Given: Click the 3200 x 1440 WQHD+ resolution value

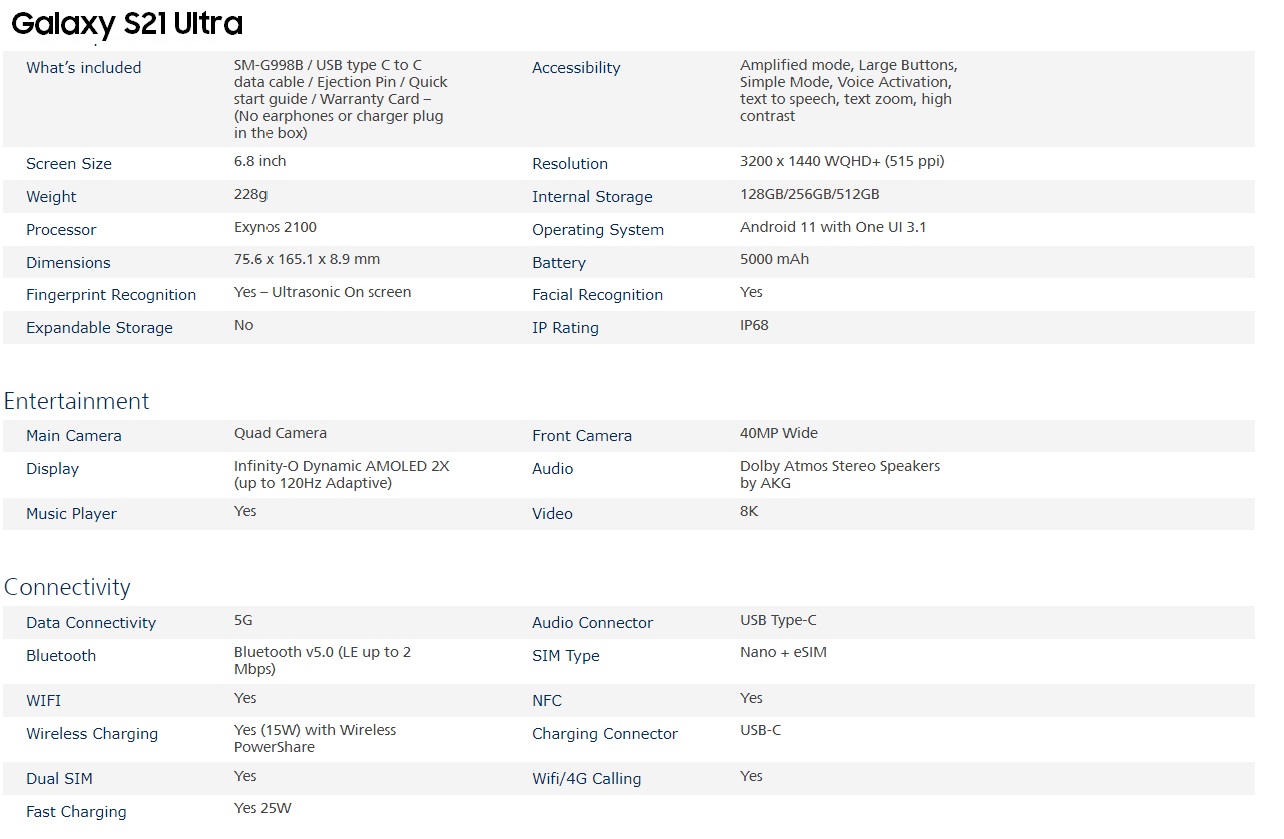Looking at the screenshot, I should 842,161.
